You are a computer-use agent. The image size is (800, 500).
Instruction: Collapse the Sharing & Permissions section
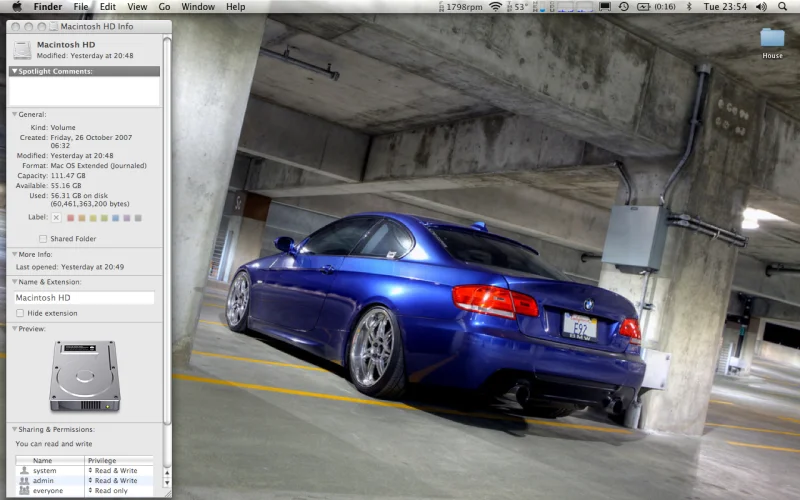click(x=14, y=430)
